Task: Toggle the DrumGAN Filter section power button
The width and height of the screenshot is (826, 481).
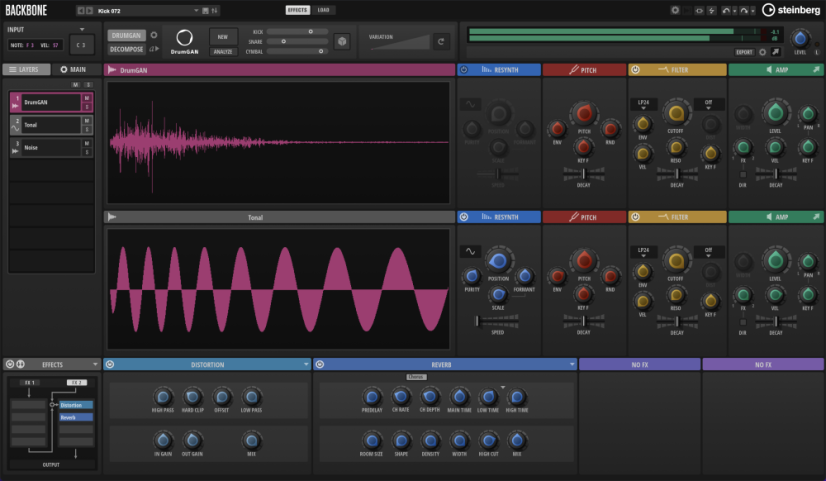Action: pos(635,70)
